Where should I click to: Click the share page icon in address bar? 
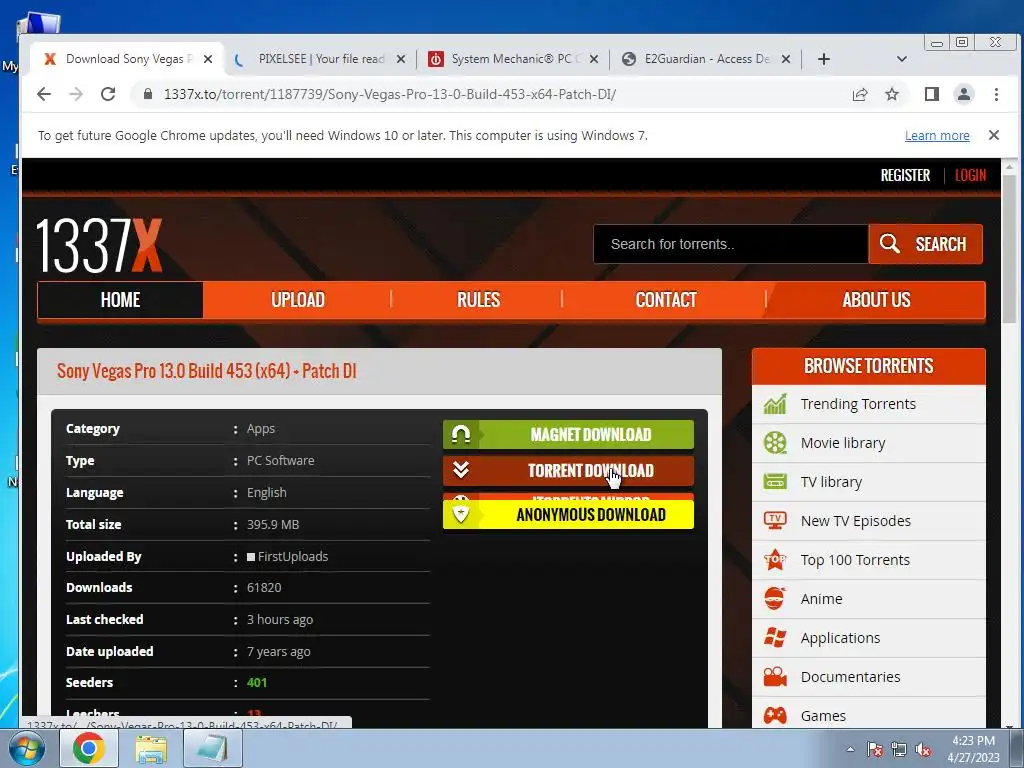point(860,94)
